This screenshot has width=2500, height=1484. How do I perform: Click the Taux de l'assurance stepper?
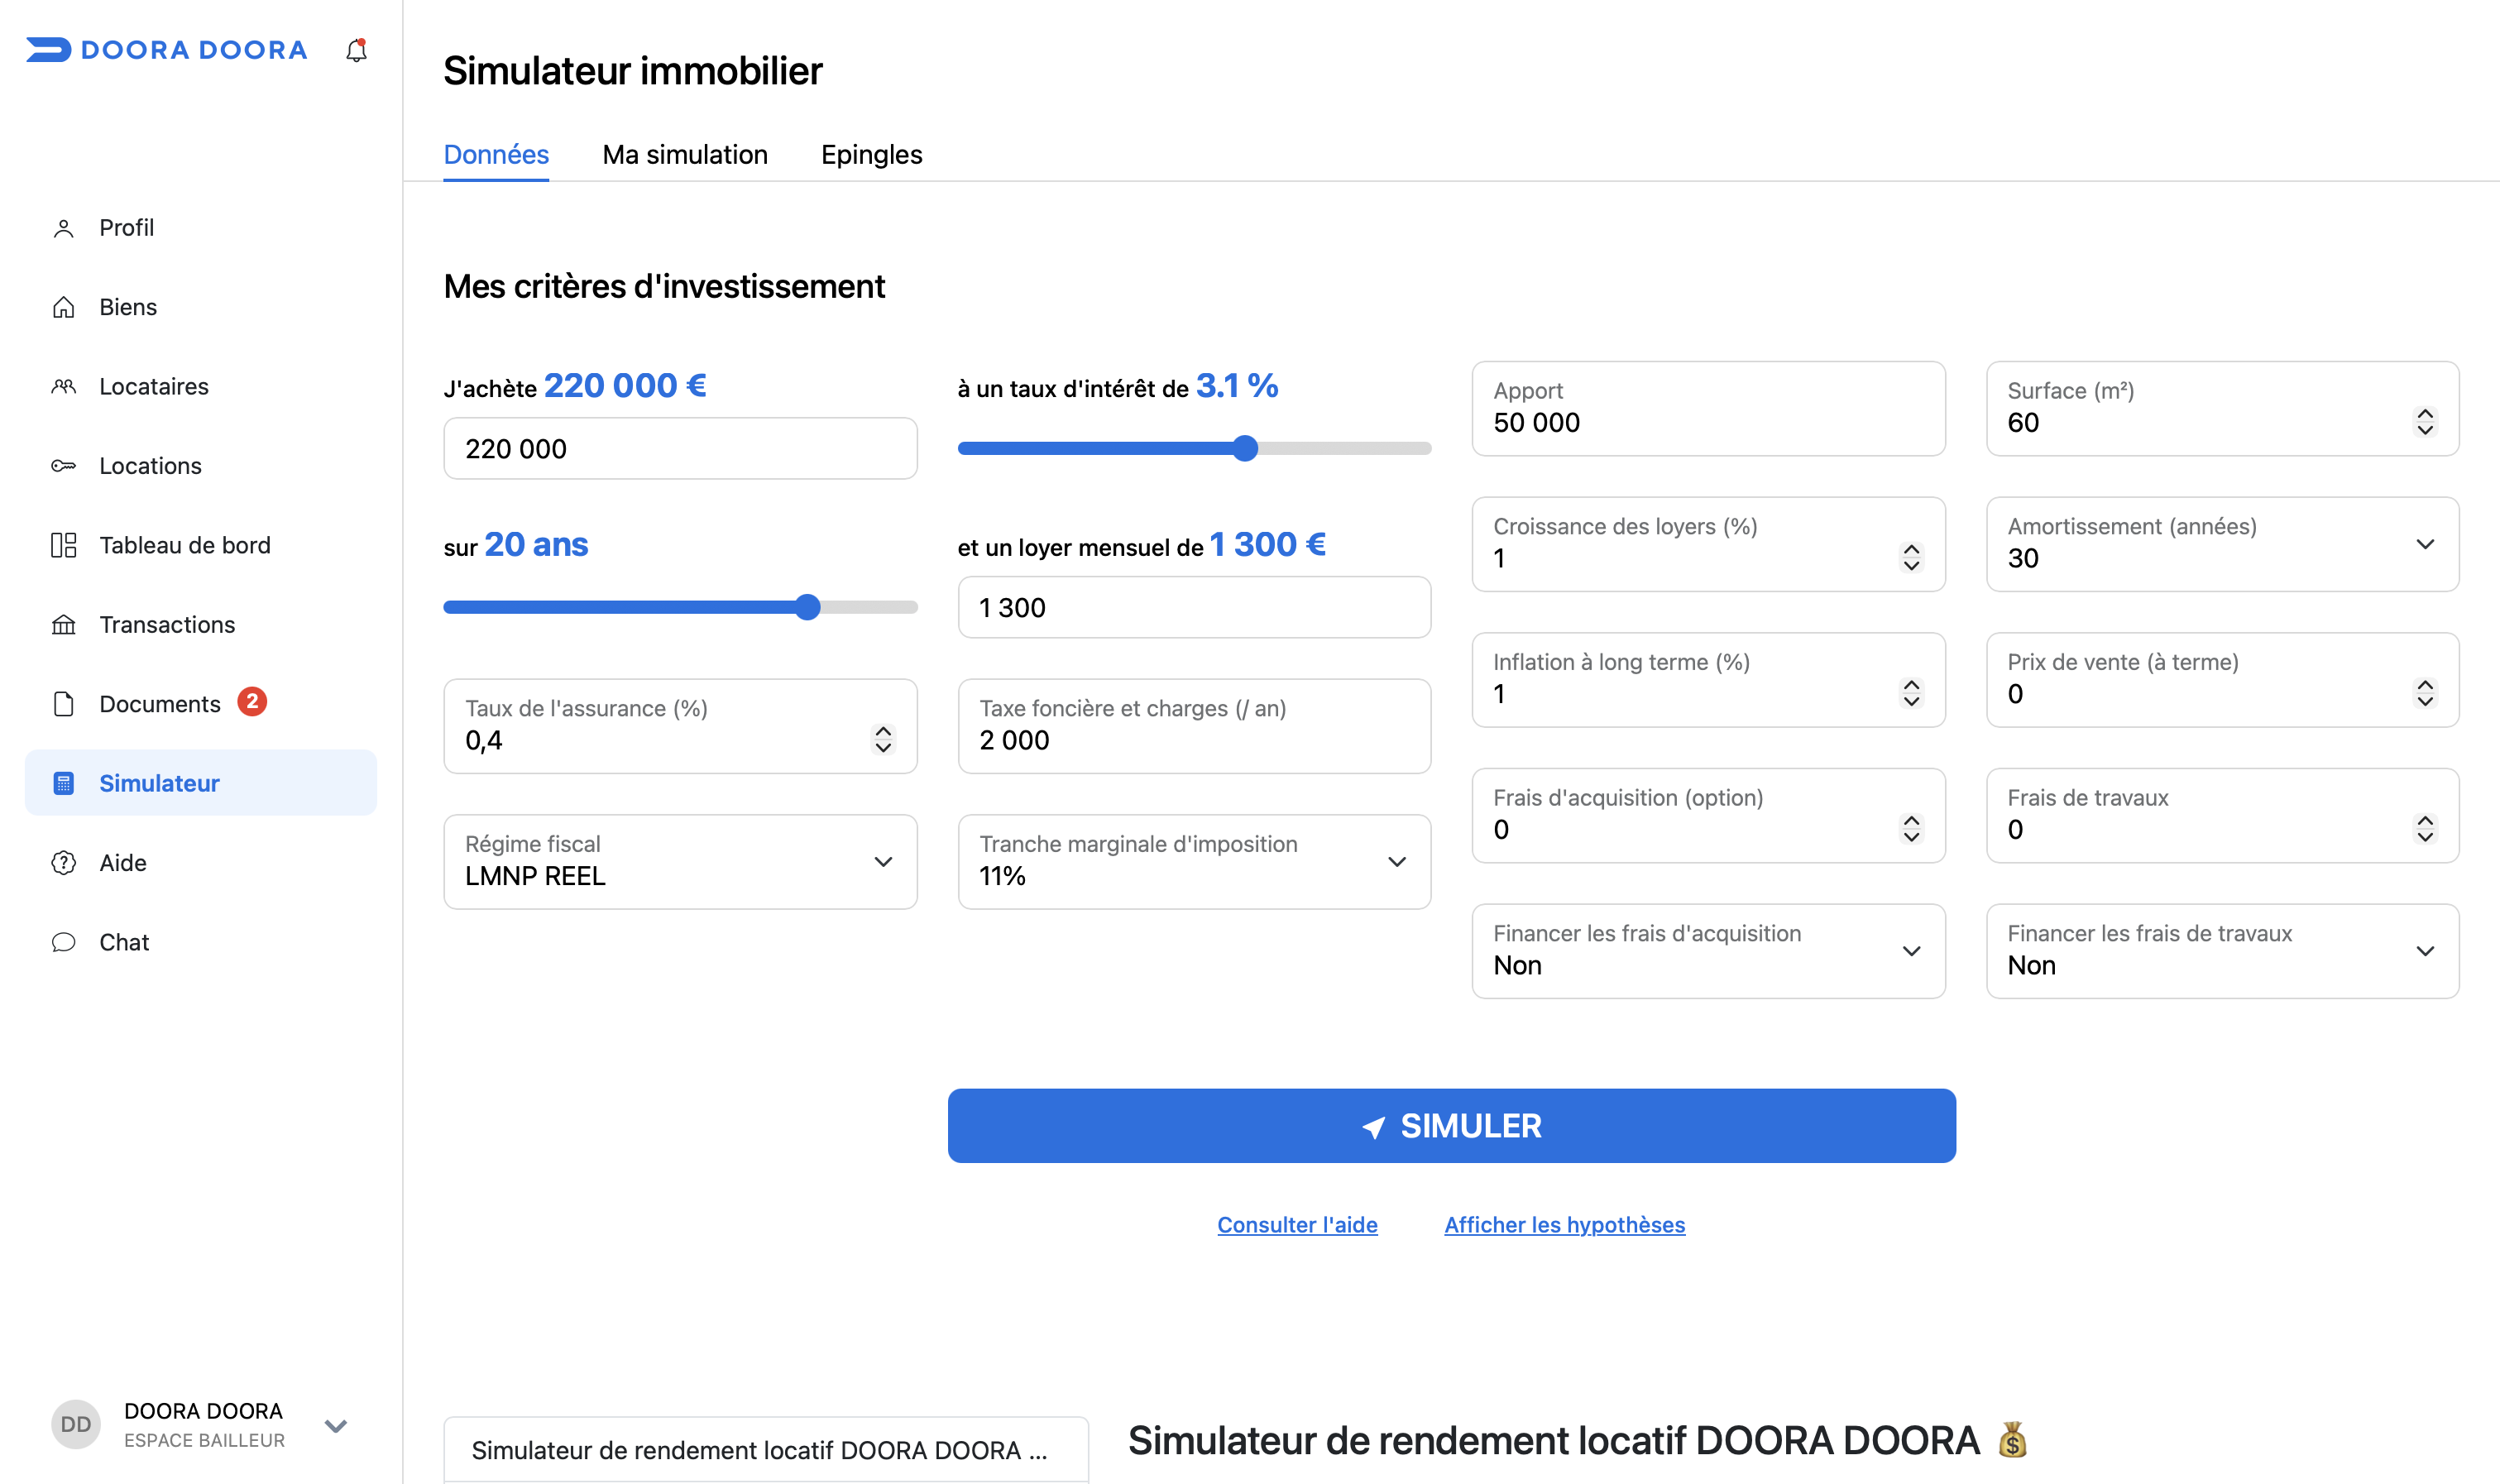(883, 739)
